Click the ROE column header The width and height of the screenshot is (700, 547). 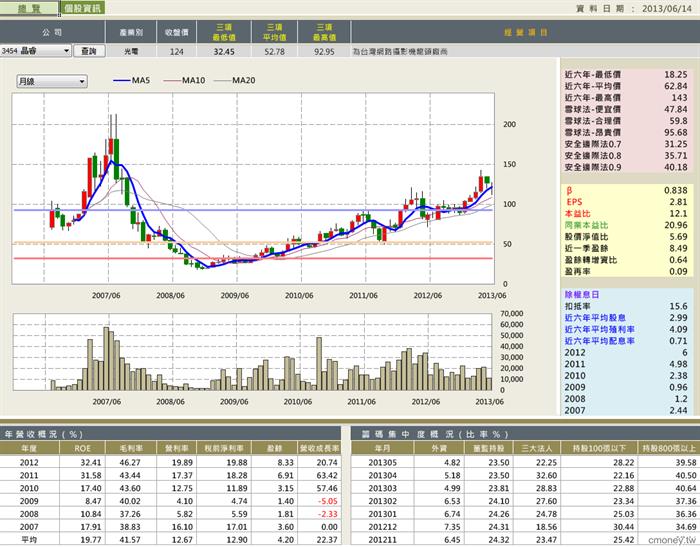[x=83, y=448]
